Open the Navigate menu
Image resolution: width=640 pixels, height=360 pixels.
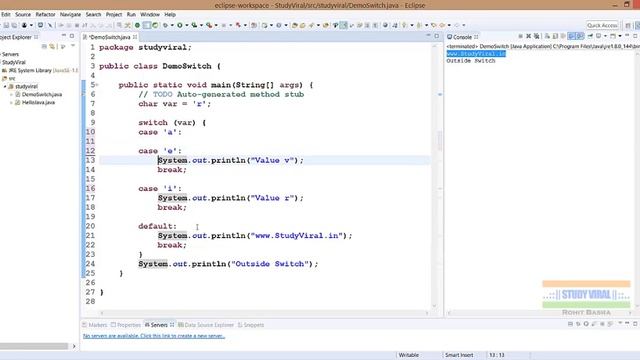coord(70,14)
